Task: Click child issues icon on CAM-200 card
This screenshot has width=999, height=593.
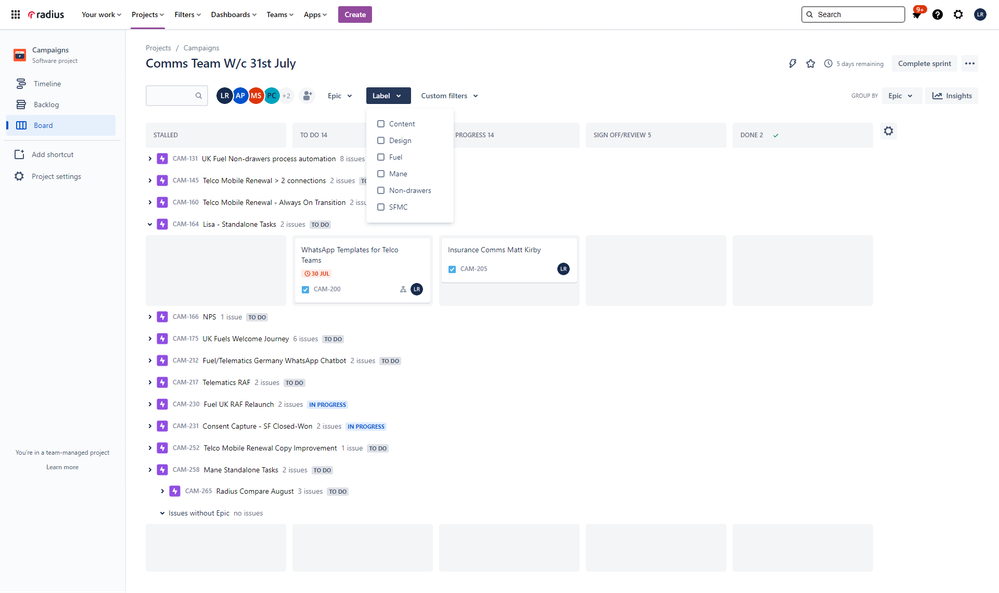Action: (x=403, y=289)
